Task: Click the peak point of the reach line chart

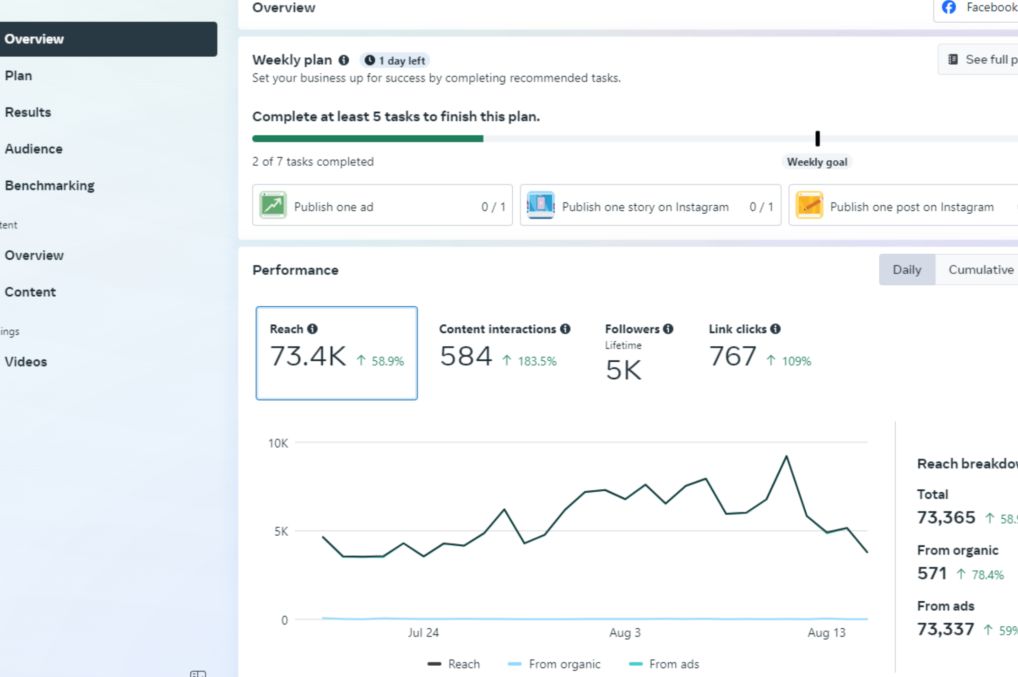Action: coord(786,457)
